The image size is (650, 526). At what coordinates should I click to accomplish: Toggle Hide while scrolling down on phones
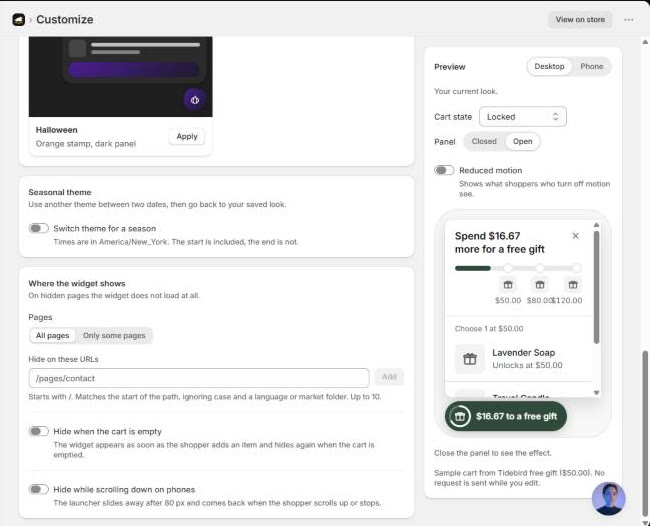pyautogui.click(x=39, y=489)
